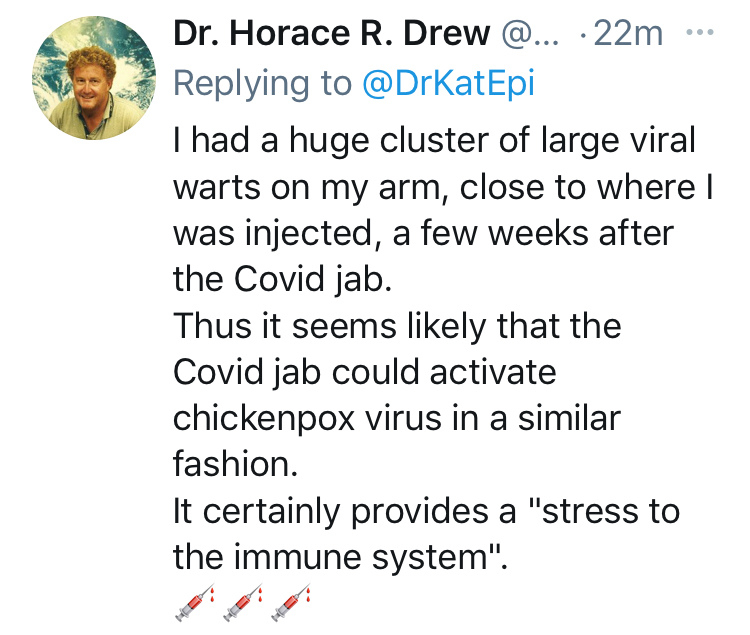Click the first syringe emoji

pos(193,604)
